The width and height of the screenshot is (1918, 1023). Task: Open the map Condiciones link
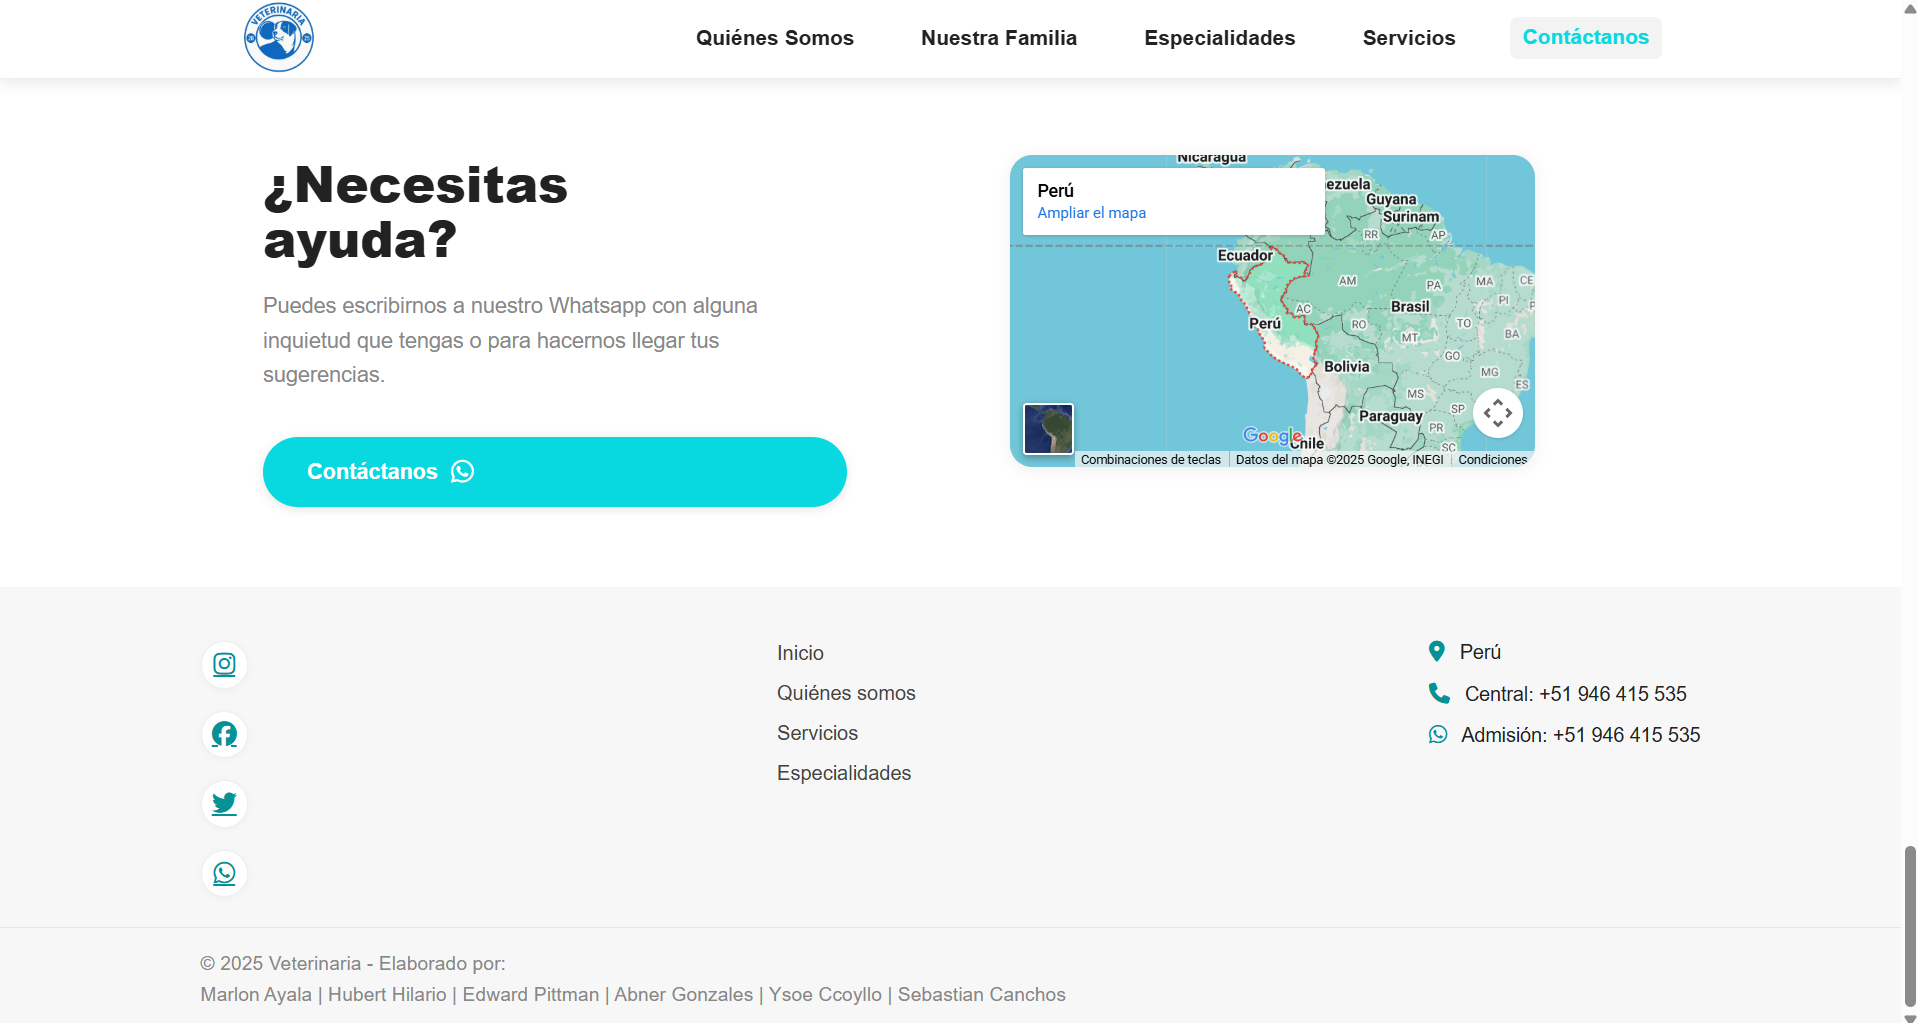pos(1492,460)
